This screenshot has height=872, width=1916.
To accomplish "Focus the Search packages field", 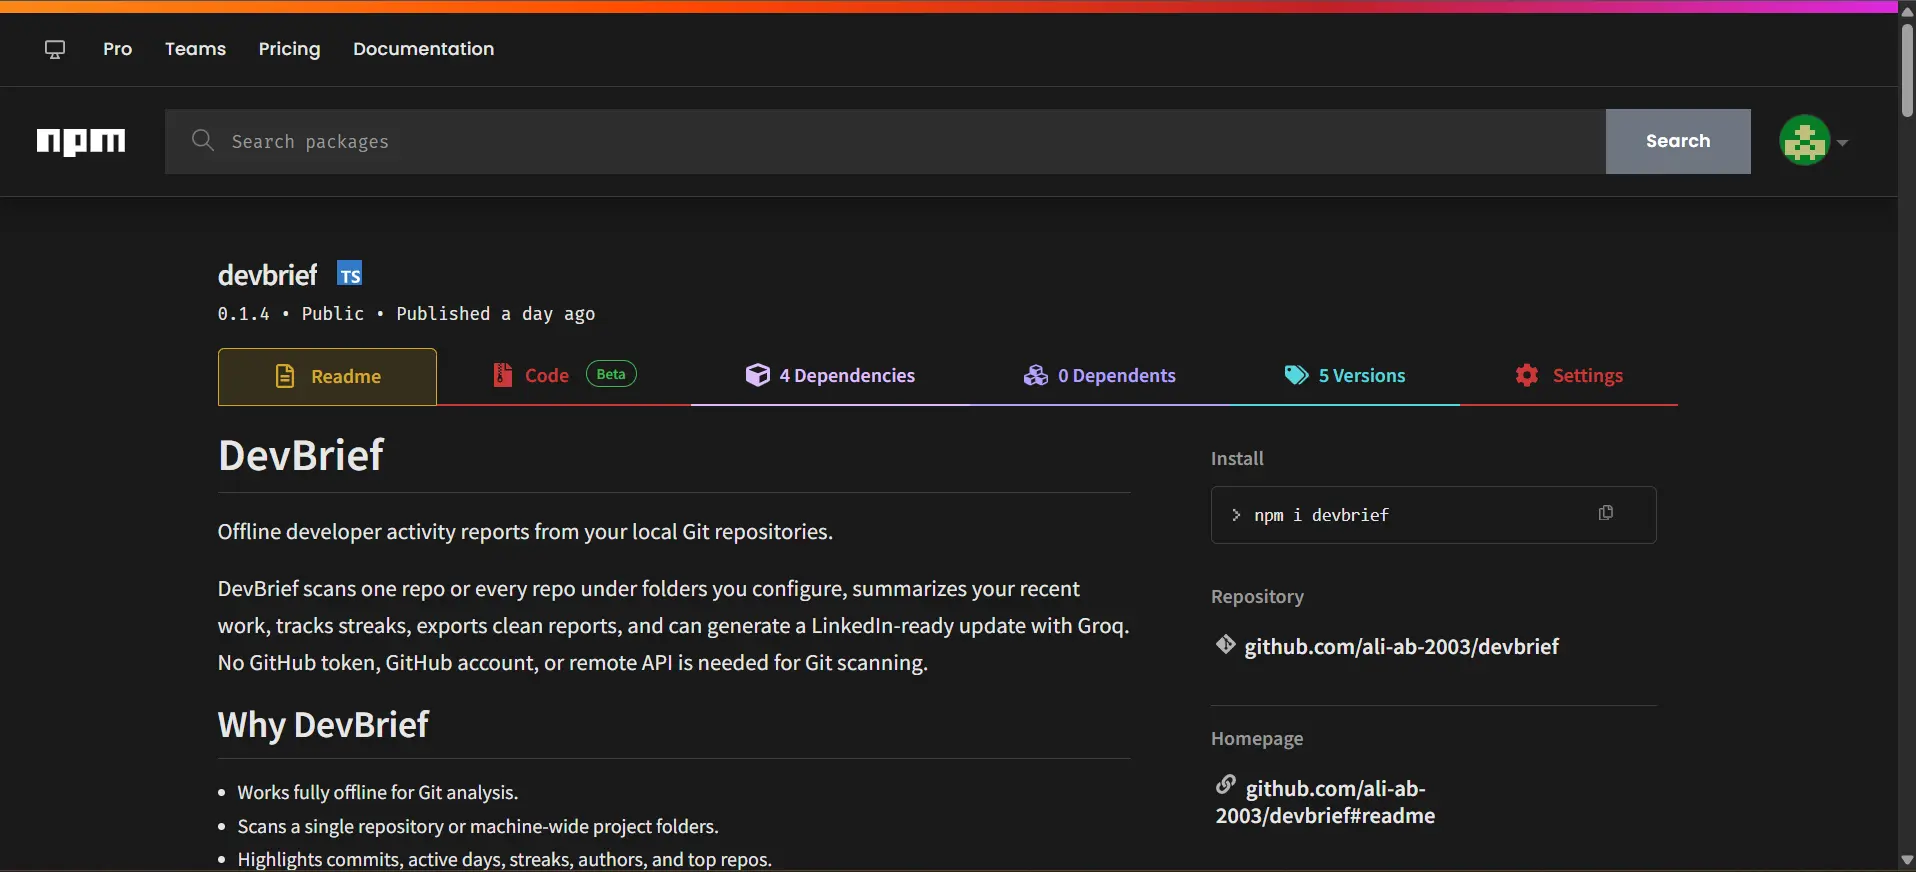I will pyautogui.click(x=885, y=141).
